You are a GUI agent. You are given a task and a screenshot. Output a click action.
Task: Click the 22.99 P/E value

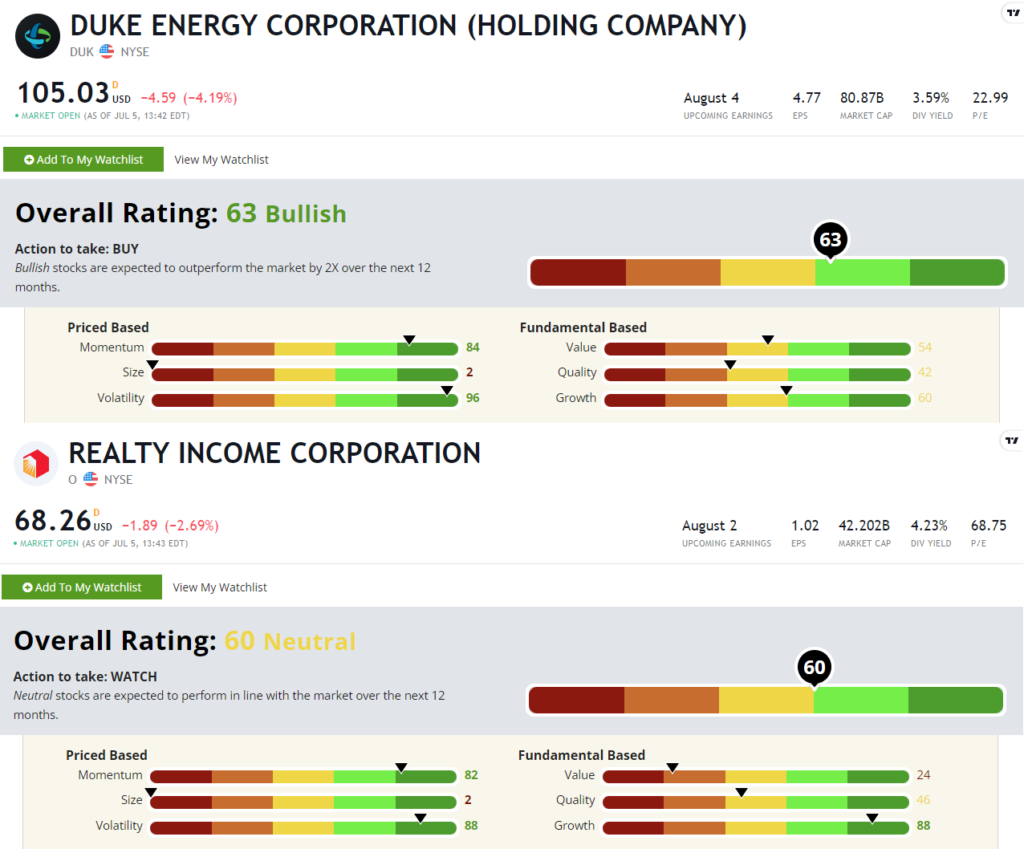(x=990, y=98)
